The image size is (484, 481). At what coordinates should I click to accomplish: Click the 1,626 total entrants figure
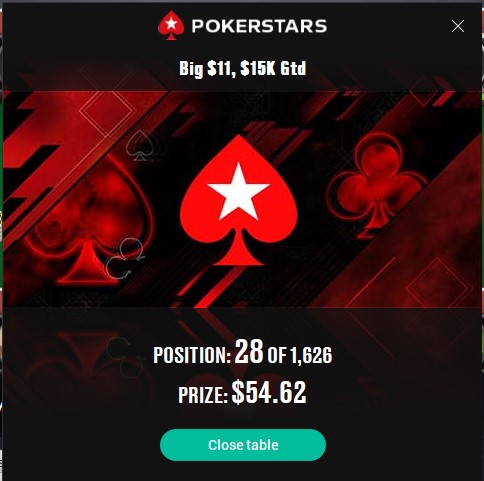(x=311, y=355)
